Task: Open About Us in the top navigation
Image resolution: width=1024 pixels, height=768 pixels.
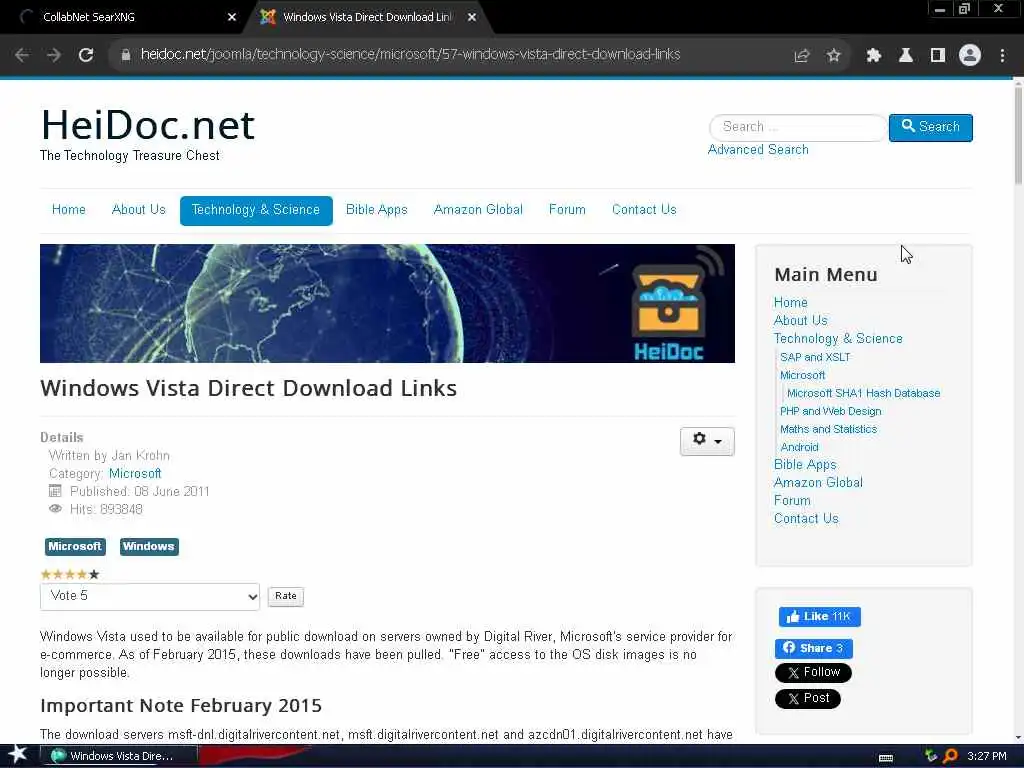Action: [x=138, y=210]
